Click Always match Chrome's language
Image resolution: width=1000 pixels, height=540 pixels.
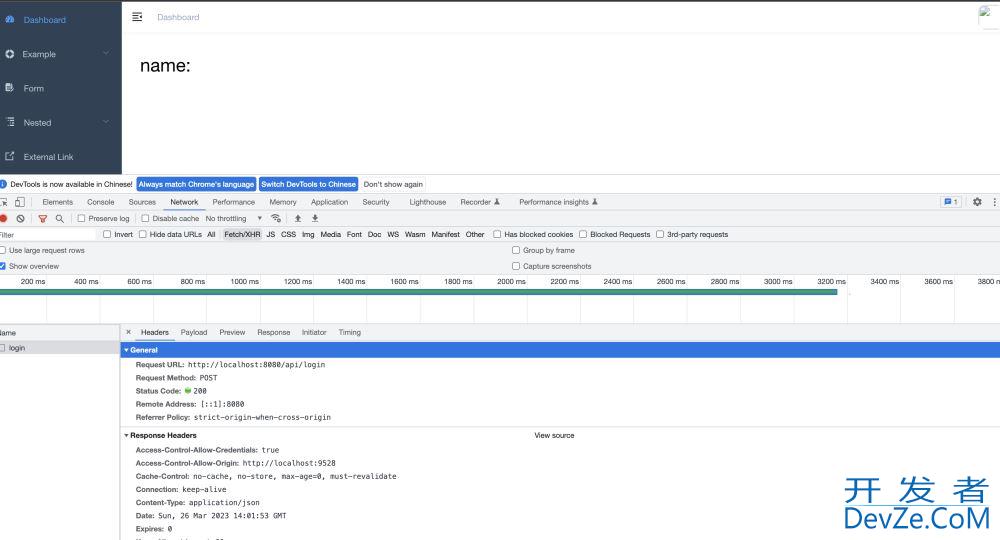[196, 184]
